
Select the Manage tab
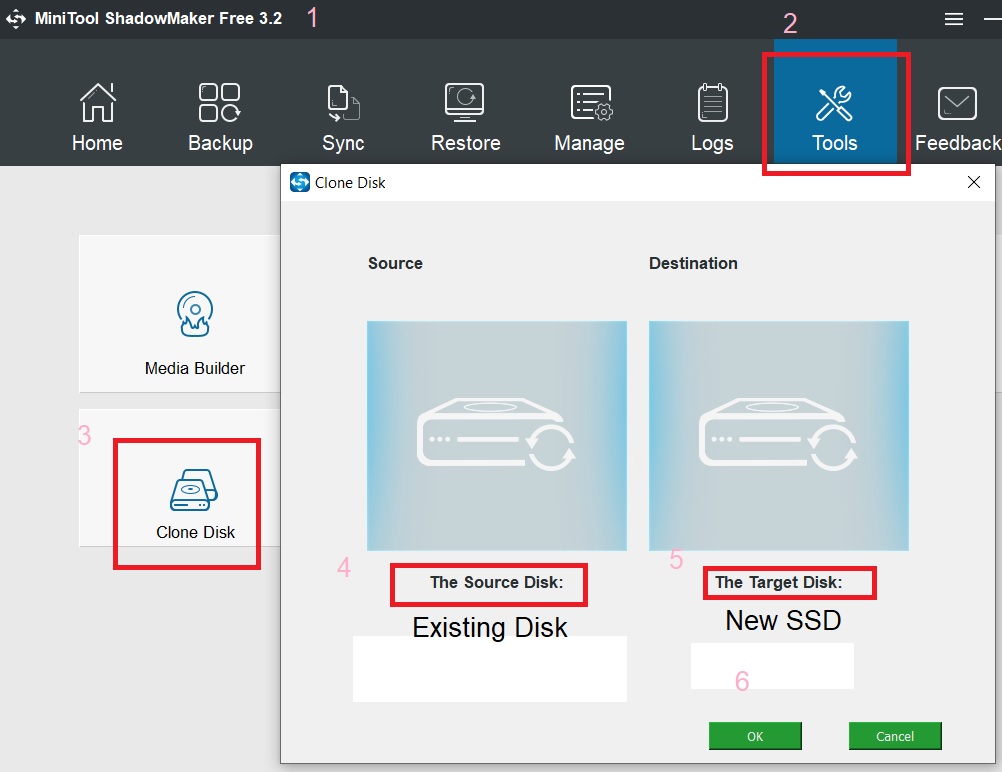(589, 118)
